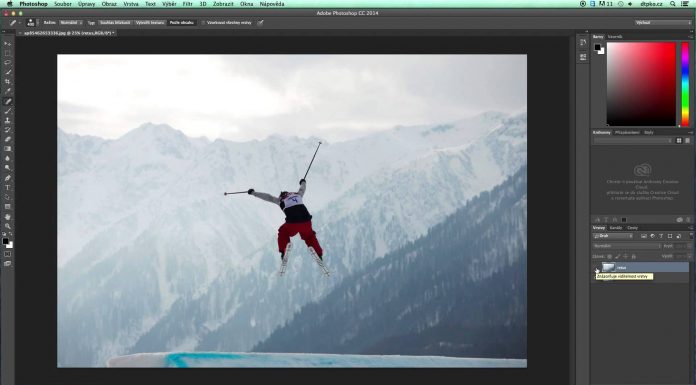This screenshot has width=696, height=385.
Task: Select the Spot Healing Brush tool
Action: (x=8, y=101)
